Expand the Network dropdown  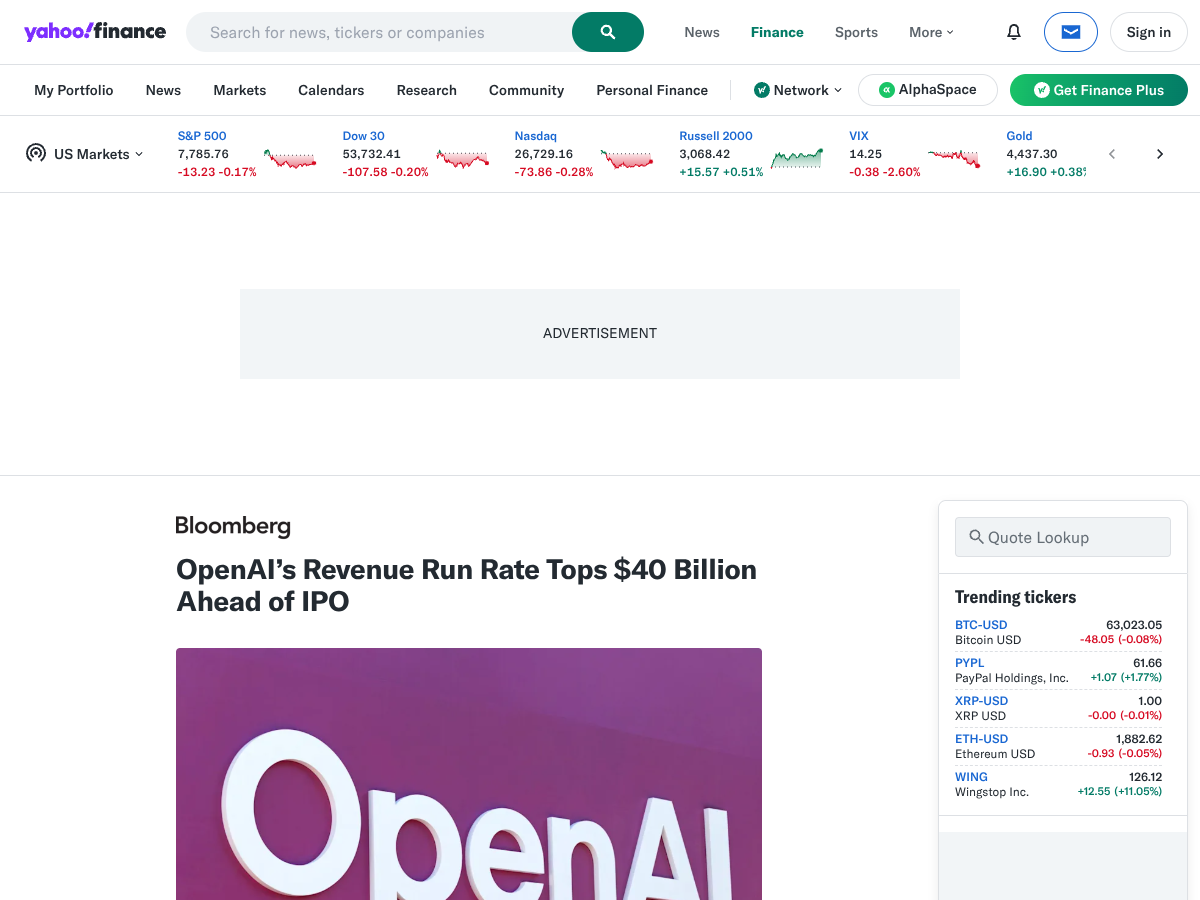click(798, 90)
